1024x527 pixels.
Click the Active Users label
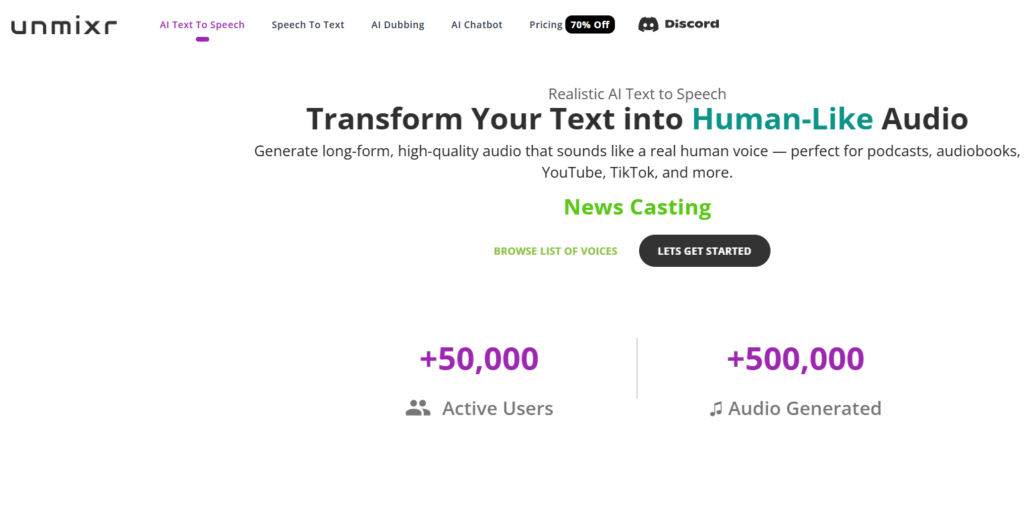coord(498,408)
